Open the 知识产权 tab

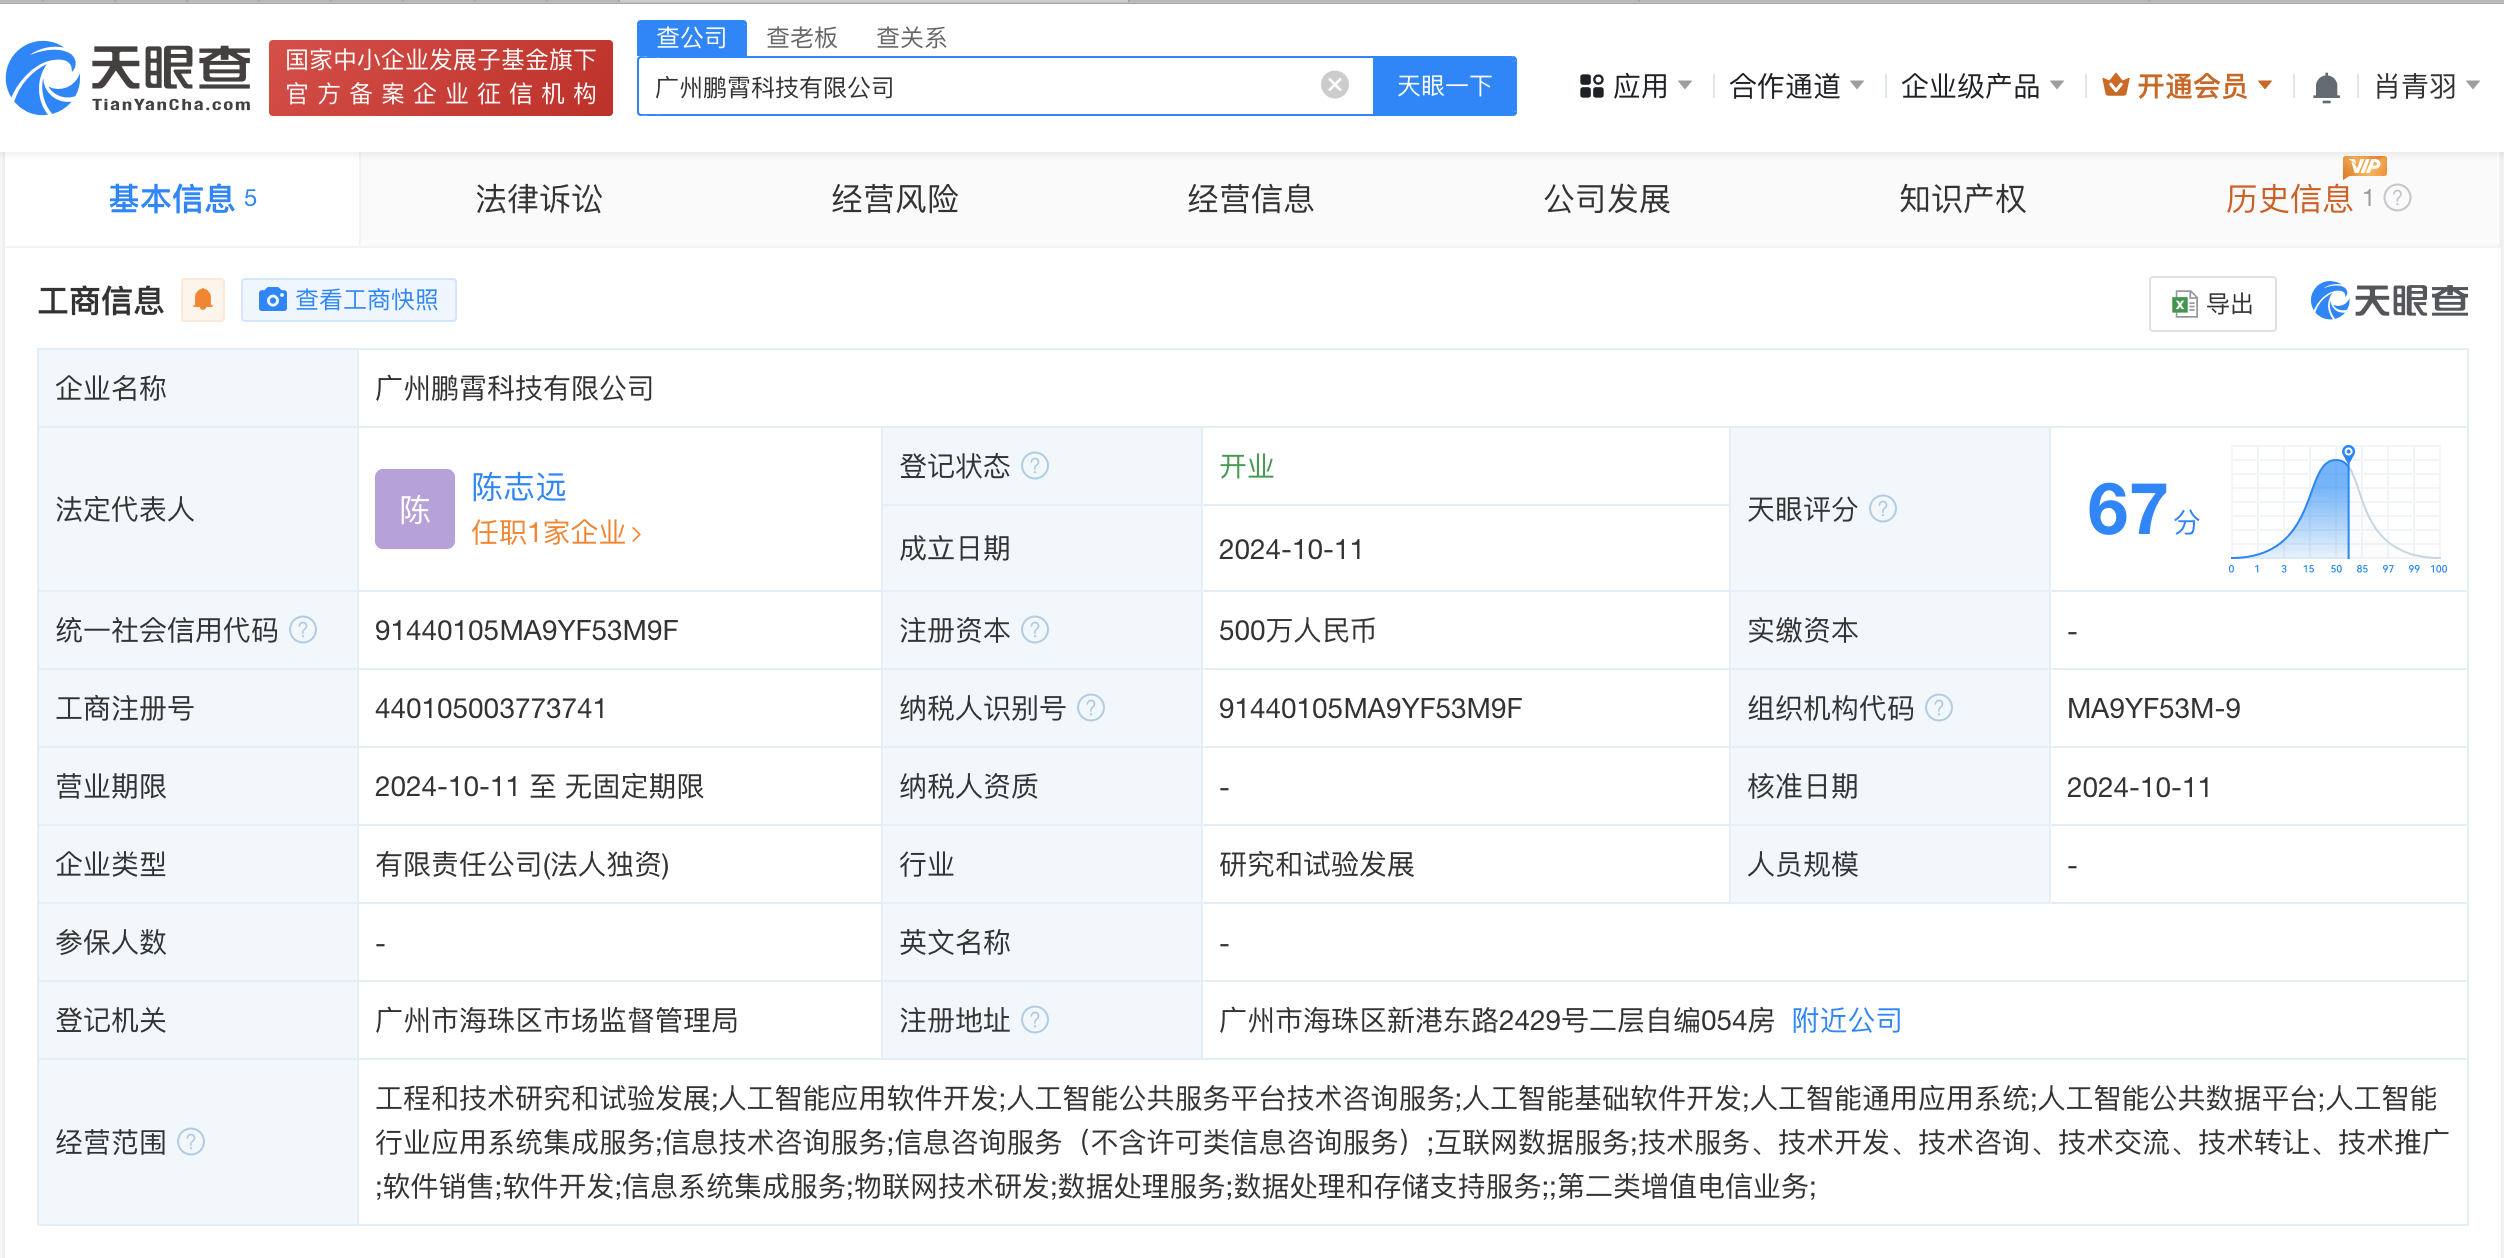point(1963,199)
